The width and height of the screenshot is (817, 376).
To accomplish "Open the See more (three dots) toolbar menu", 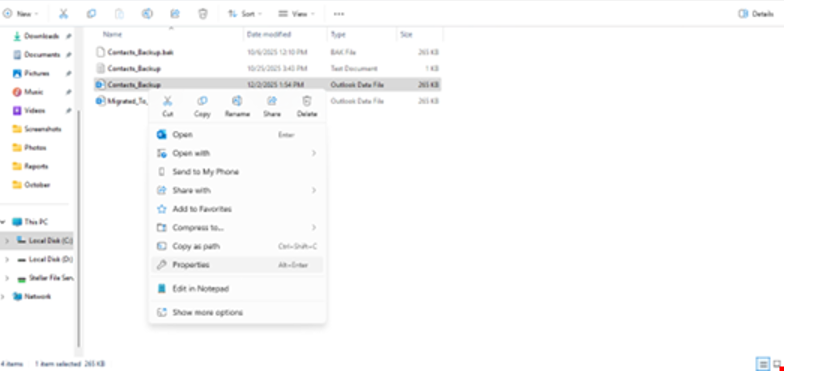I will point(339,14).
